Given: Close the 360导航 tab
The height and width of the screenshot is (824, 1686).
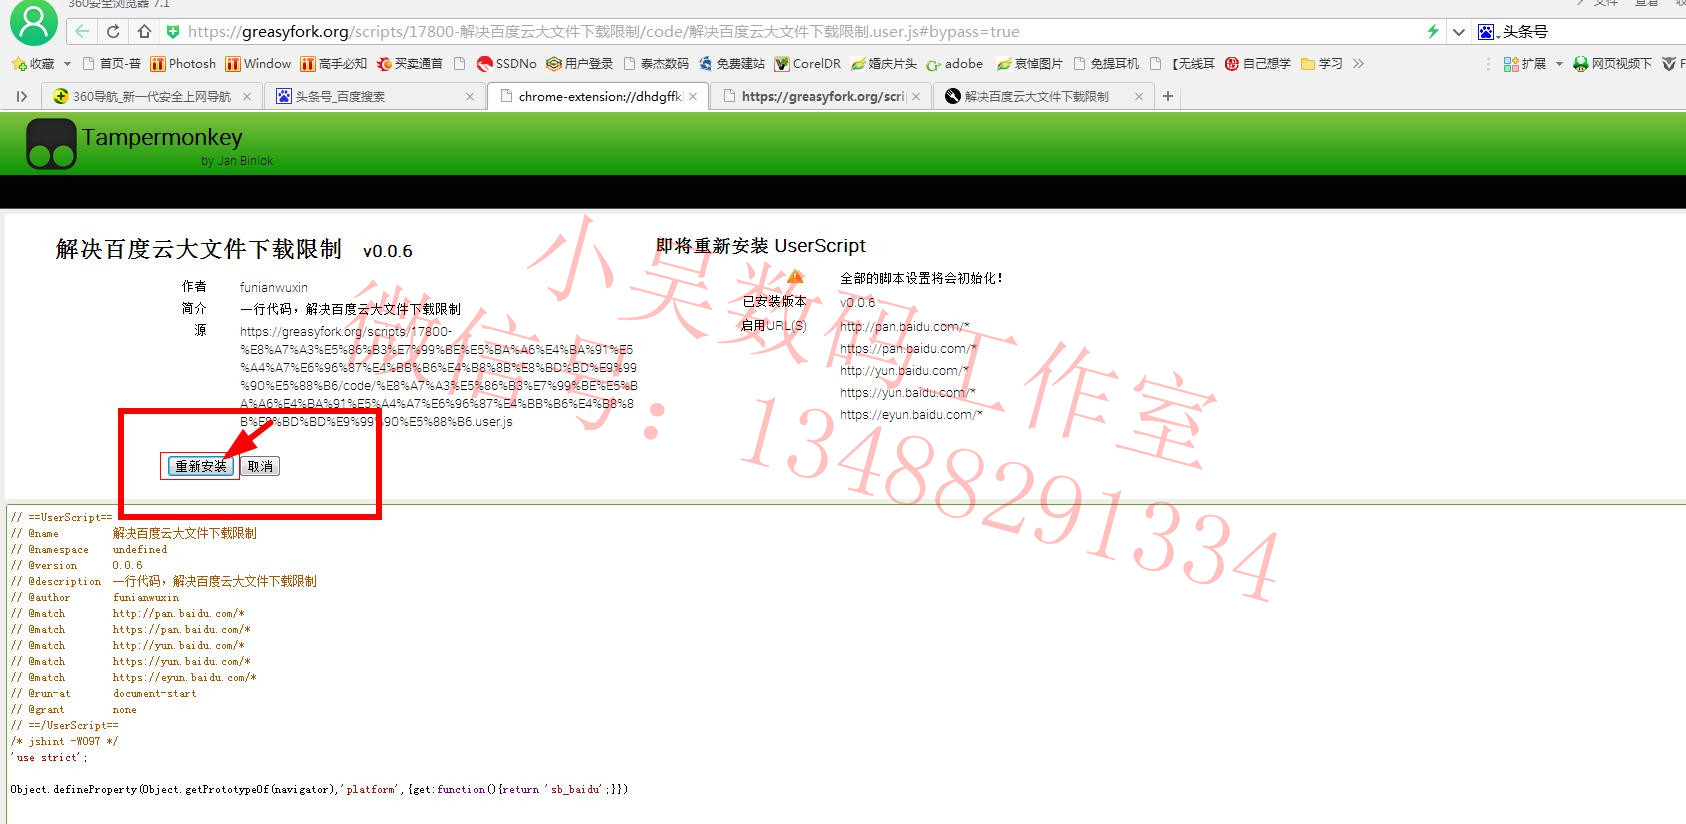Looking at the screenshot, I should tap(247, 97).
